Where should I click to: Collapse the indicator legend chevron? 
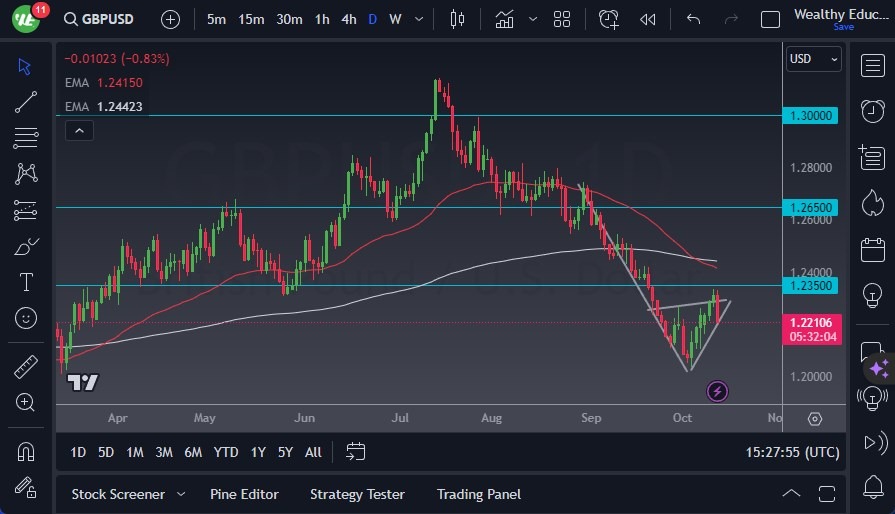pos(78,130)
